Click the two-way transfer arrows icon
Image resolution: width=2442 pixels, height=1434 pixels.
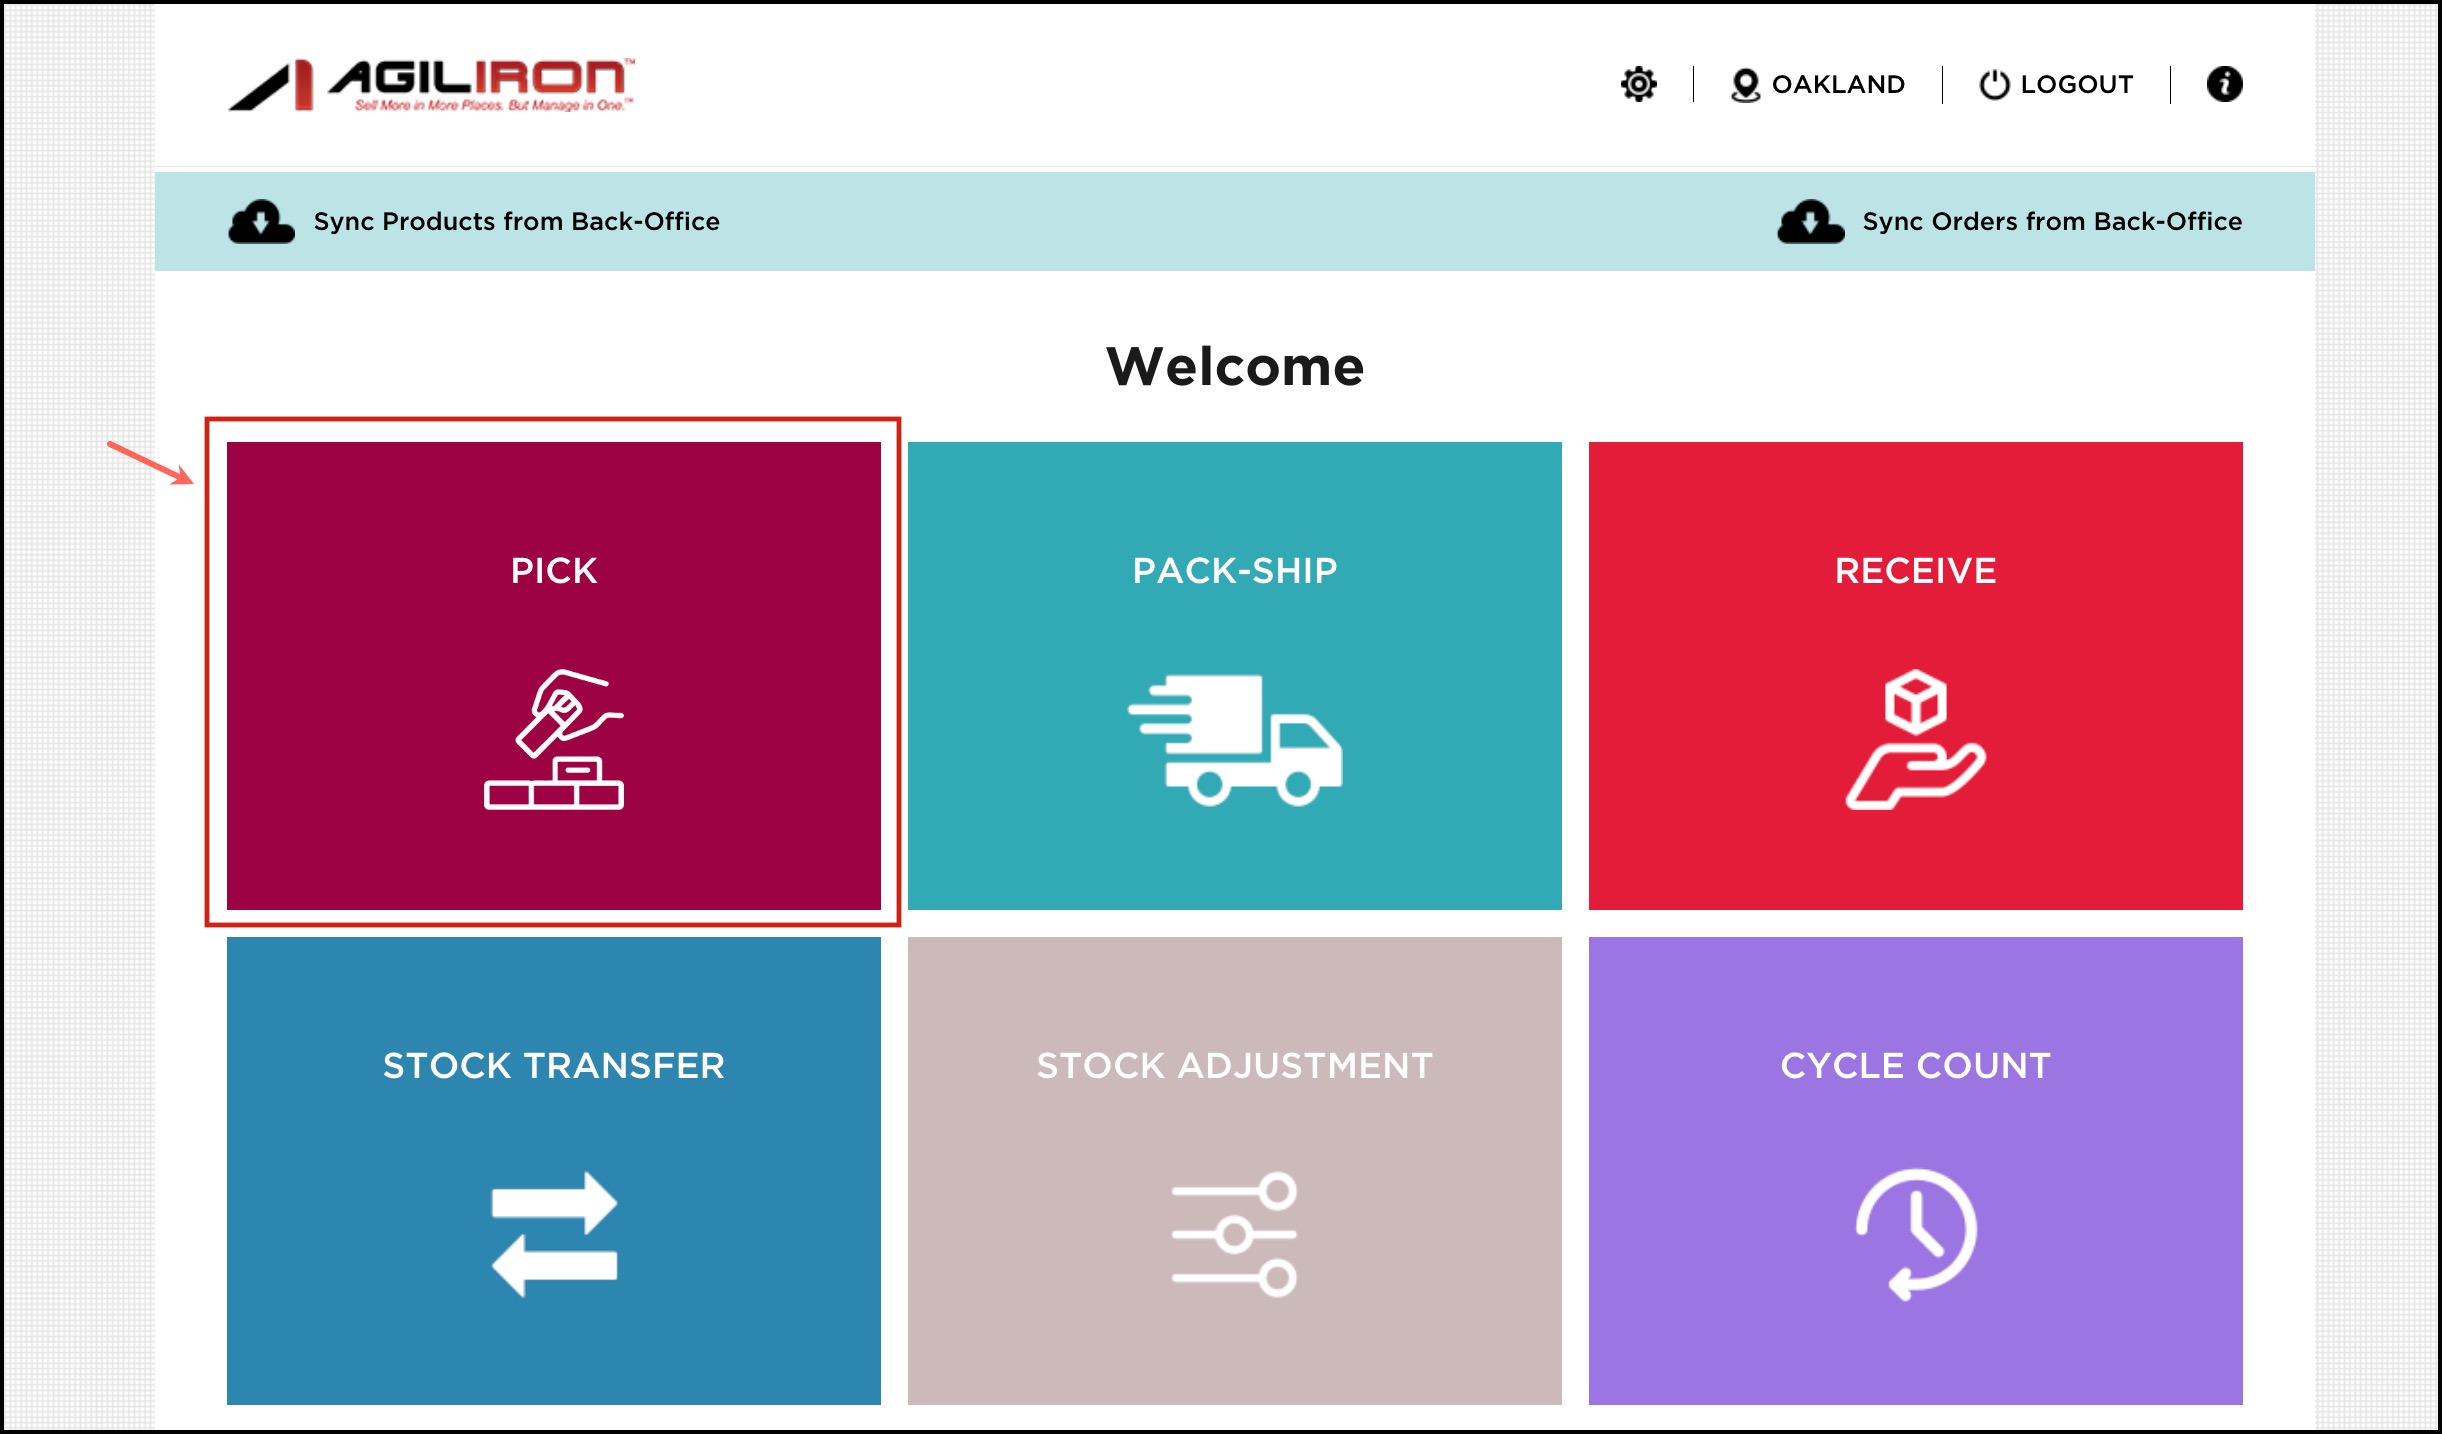pyautogui.click(x=554, y=1234)
